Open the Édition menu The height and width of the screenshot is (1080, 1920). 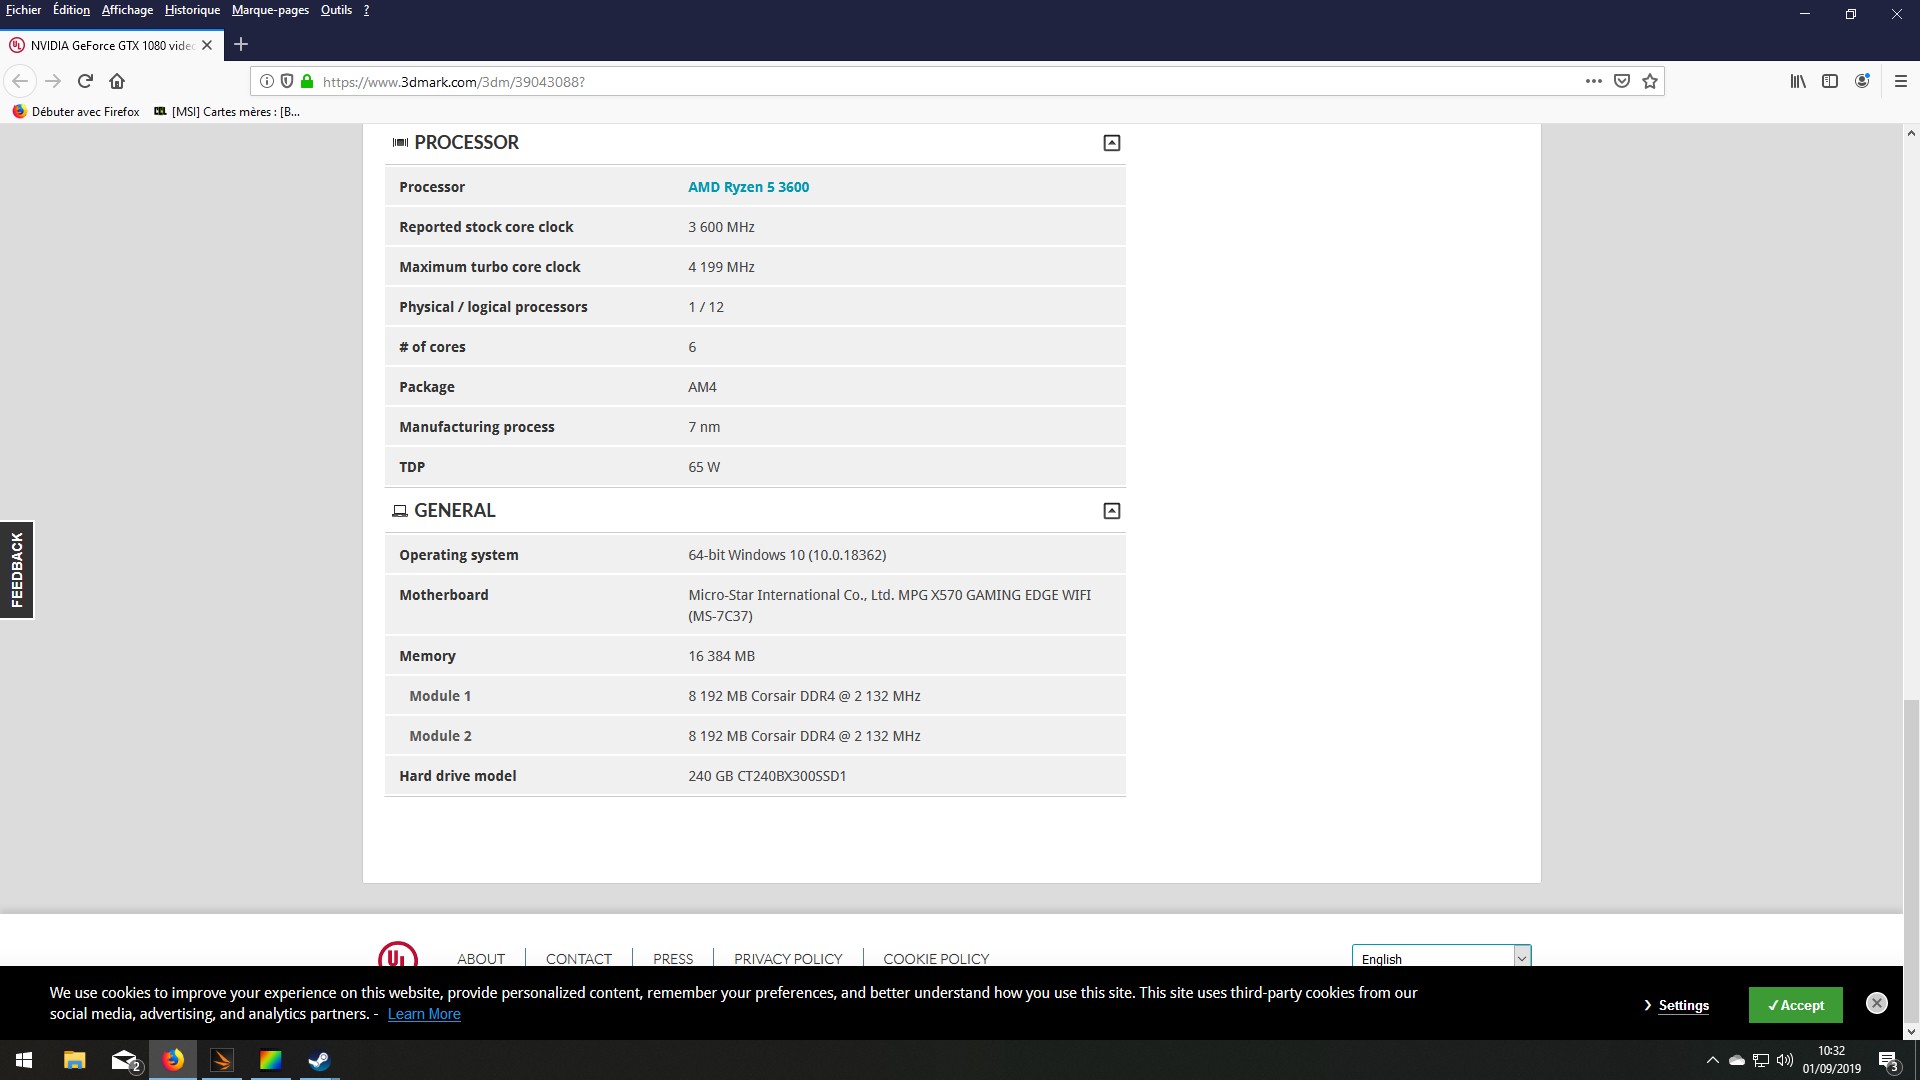(71, 10)
